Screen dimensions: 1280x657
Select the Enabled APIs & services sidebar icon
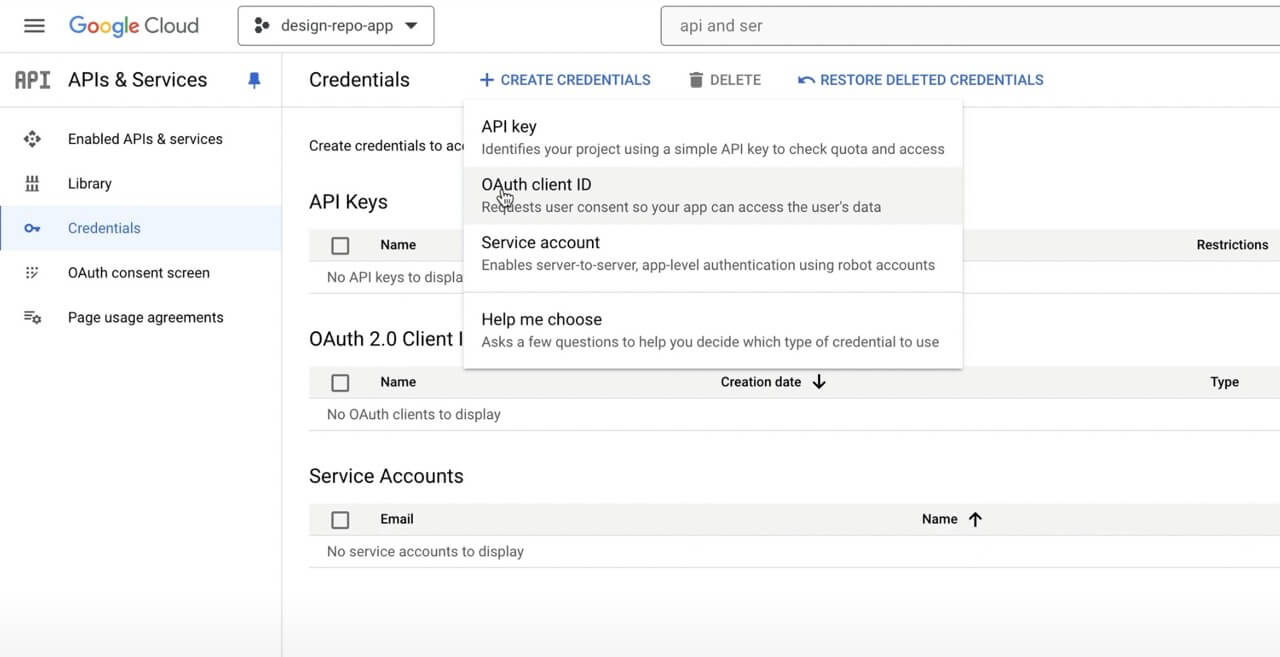(x=33, y=138)
